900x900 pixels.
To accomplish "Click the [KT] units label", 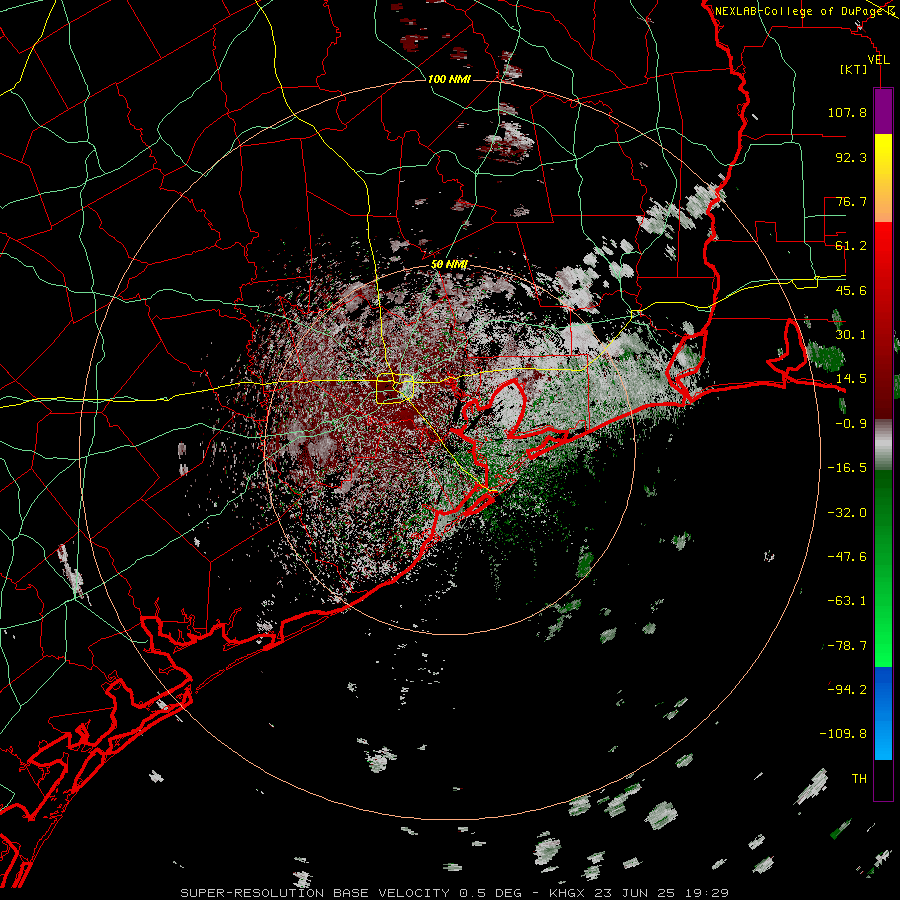I will coord(854,69).
